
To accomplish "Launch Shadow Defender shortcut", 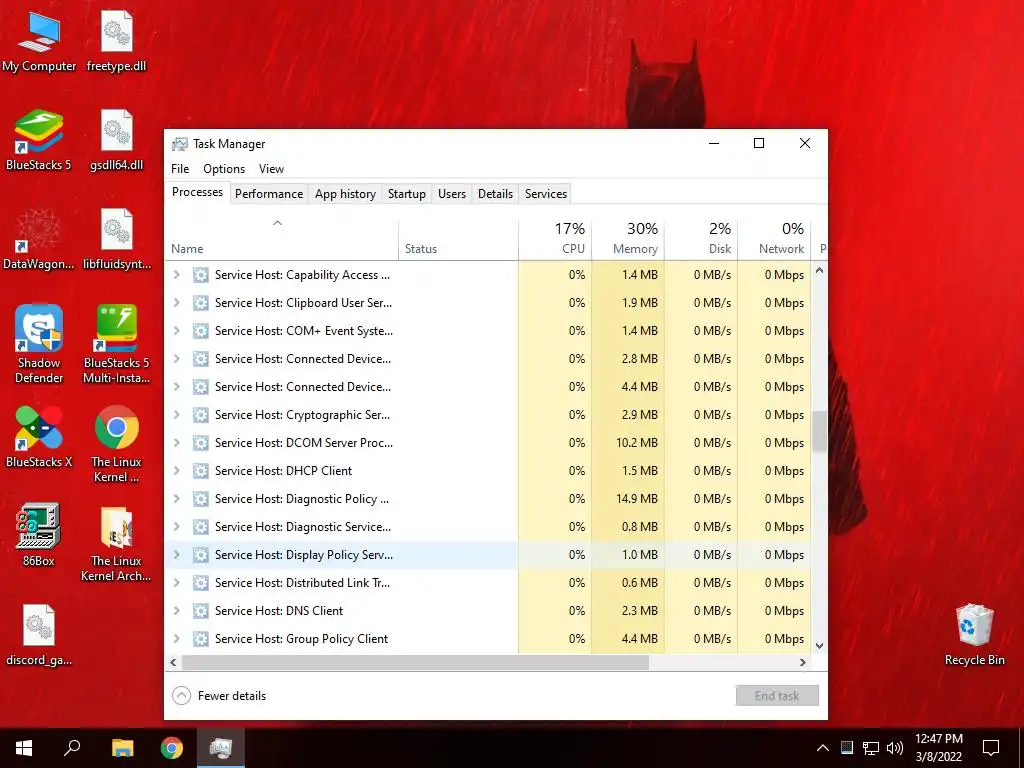I will (39, 344).
